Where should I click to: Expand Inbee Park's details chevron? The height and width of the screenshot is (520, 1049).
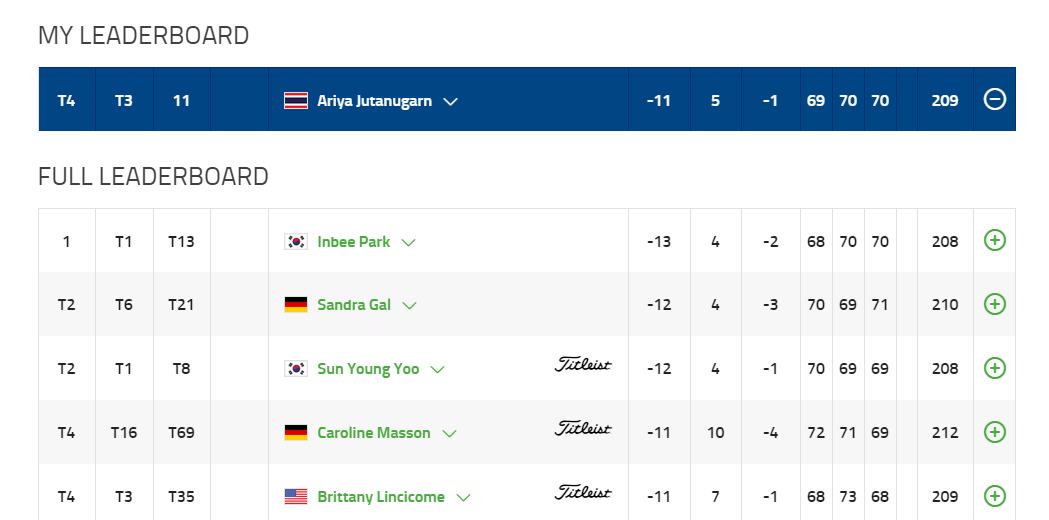408,242
